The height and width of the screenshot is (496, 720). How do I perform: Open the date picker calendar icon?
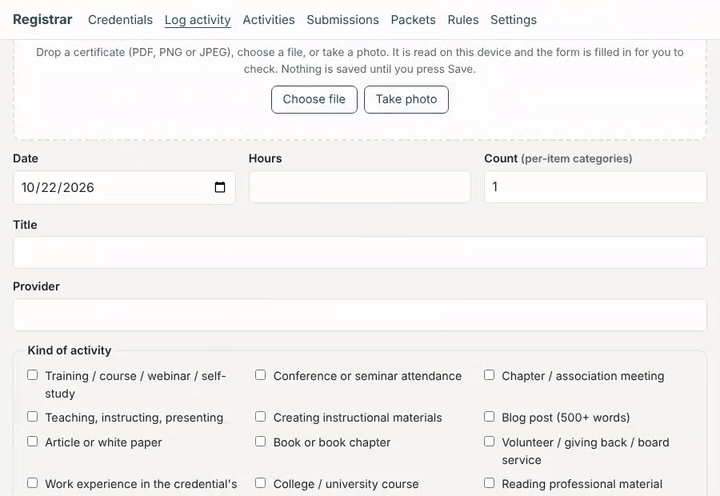220,187
